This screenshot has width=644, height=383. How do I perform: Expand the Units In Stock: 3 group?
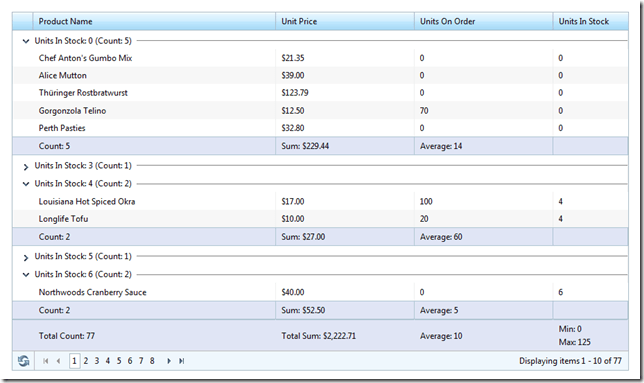click(x=26, y=167)
